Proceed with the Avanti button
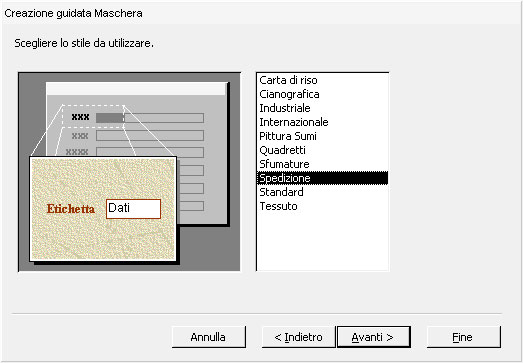 [374, 337]
